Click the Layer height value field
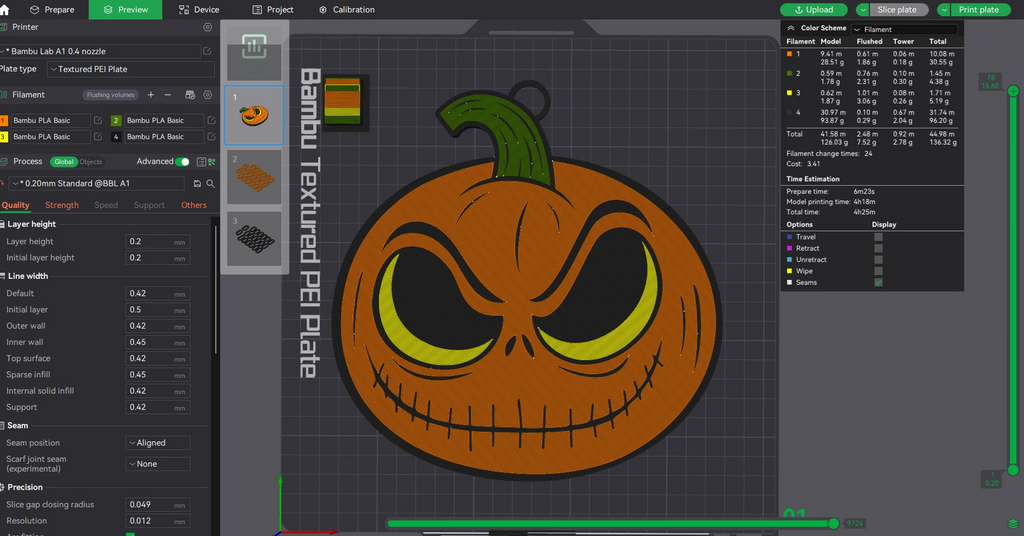Viewport: 1024px width, 536px height. click(157, 242)
